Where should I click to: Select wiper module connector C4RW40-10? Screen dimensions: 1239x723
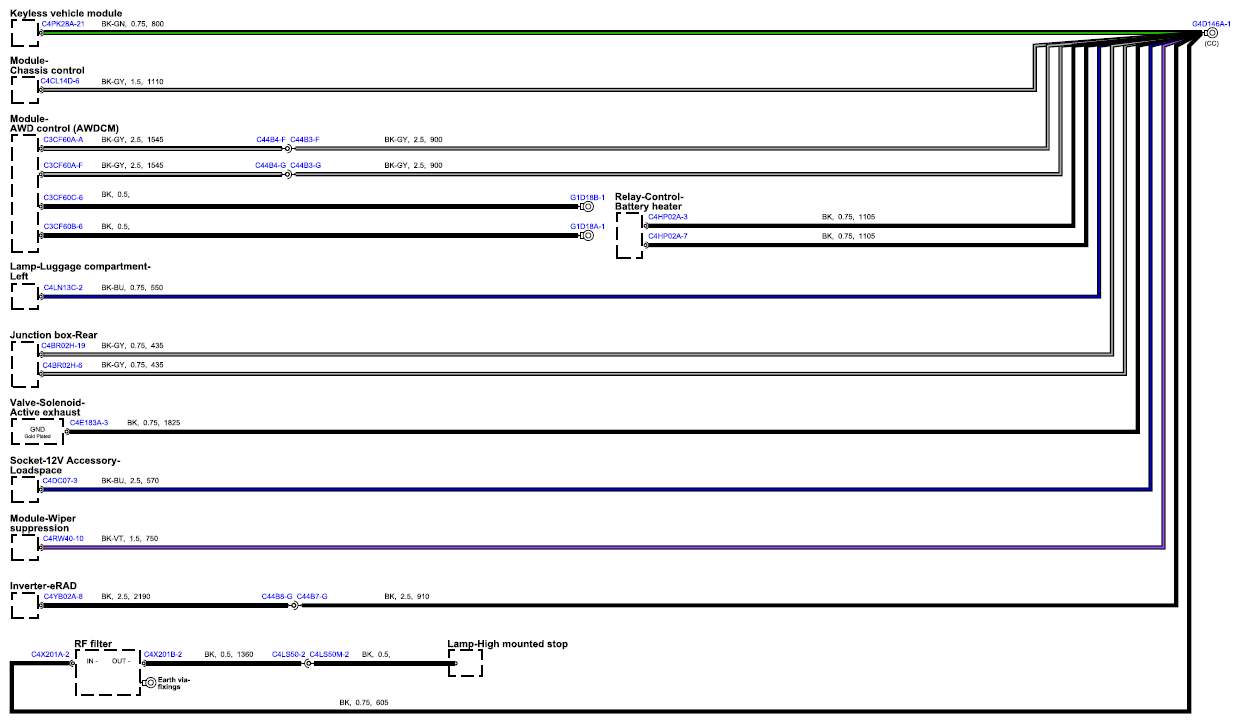pos(63,539)
